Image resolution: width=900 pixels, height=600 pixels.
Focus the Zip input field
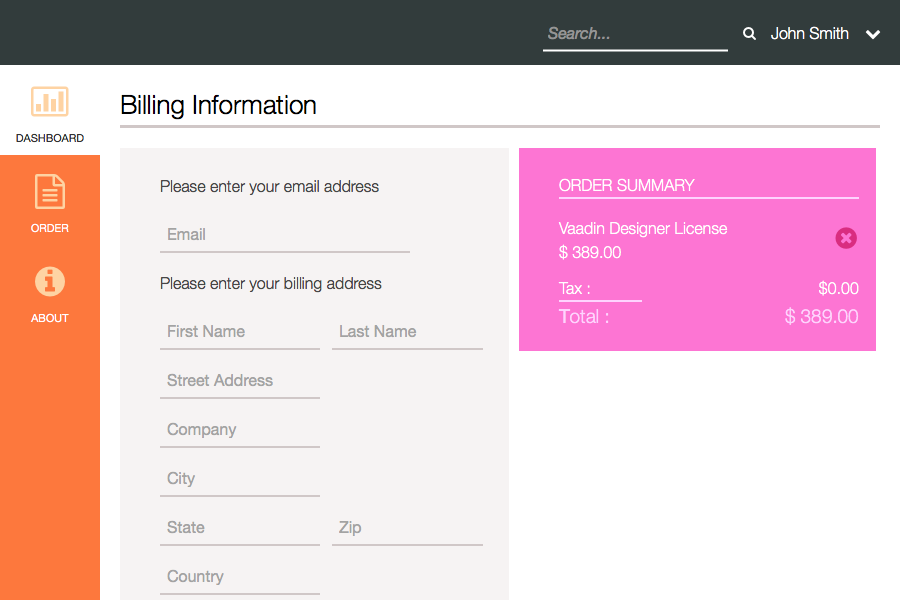tap(407, 528)
